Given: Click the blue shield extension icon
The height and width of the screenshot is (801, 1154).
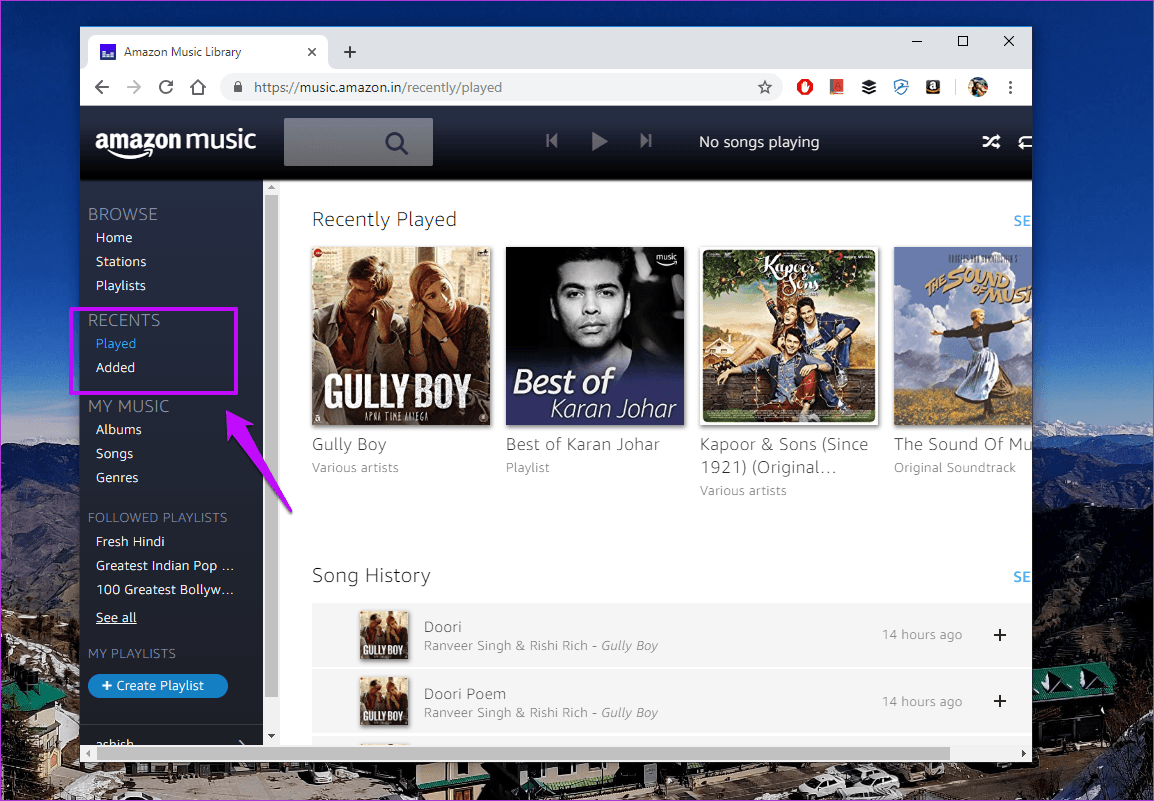Looking at the screenshot, I should [x=901, y=88].
